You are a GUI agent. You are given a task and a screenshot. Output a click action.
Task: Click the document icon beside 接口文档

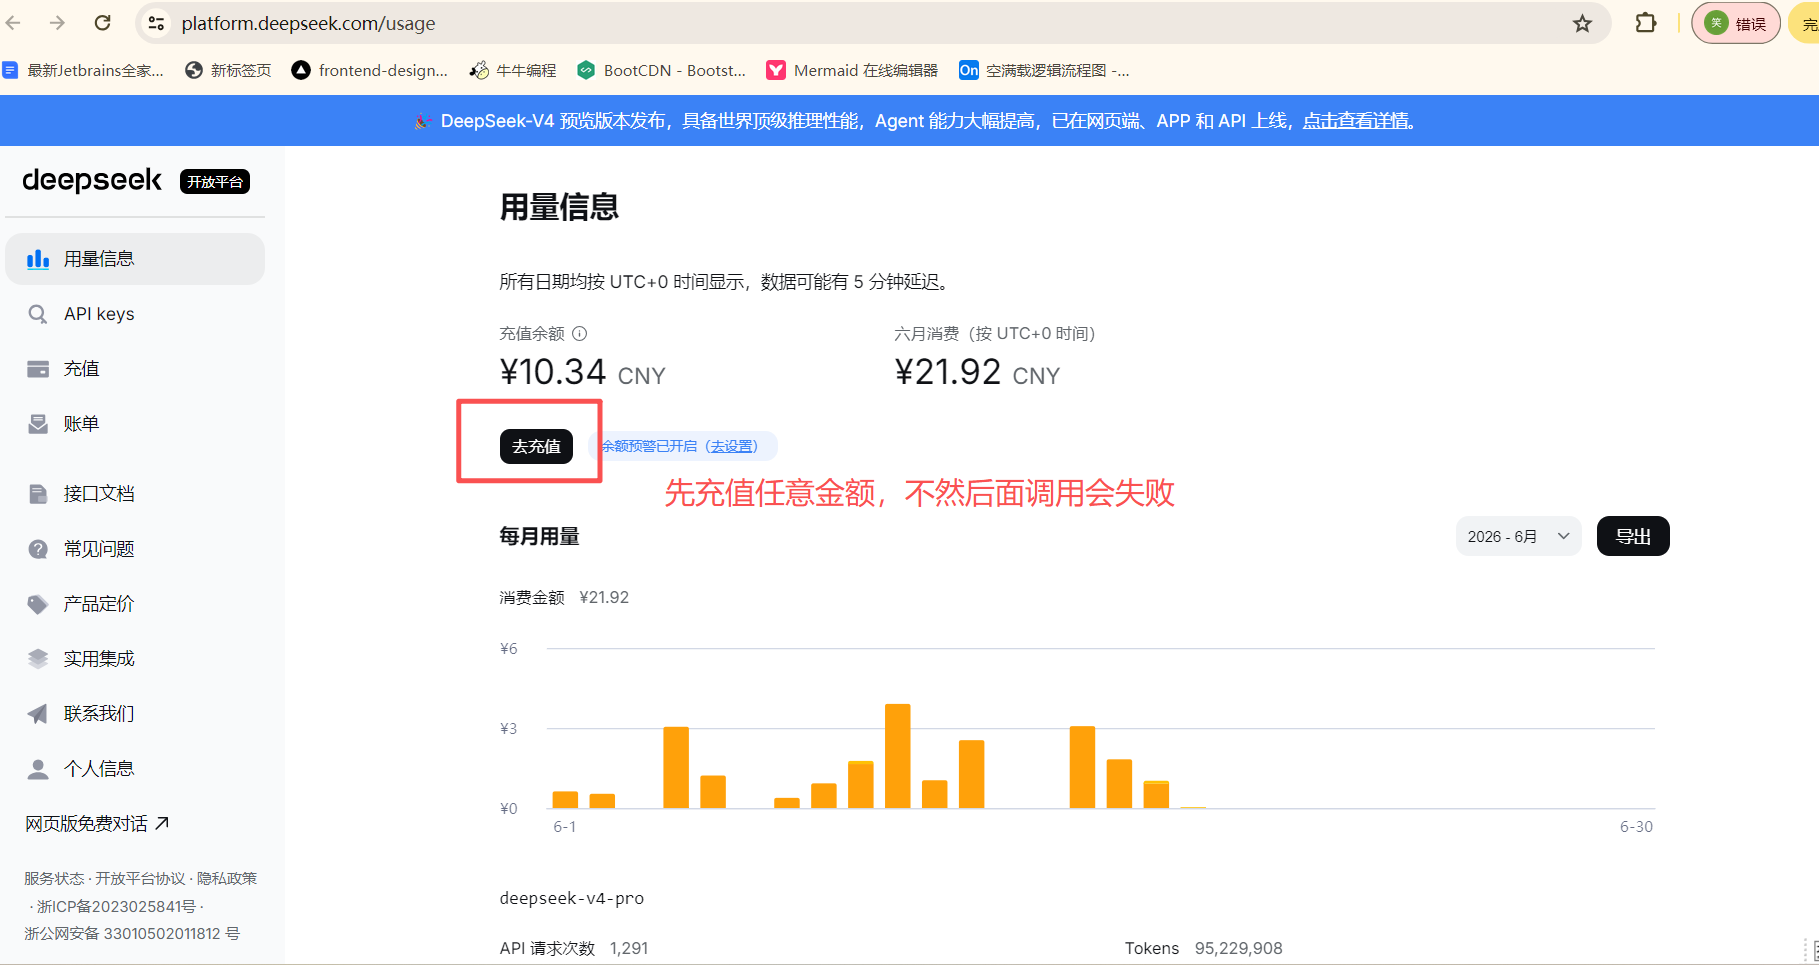click(38, 494)
